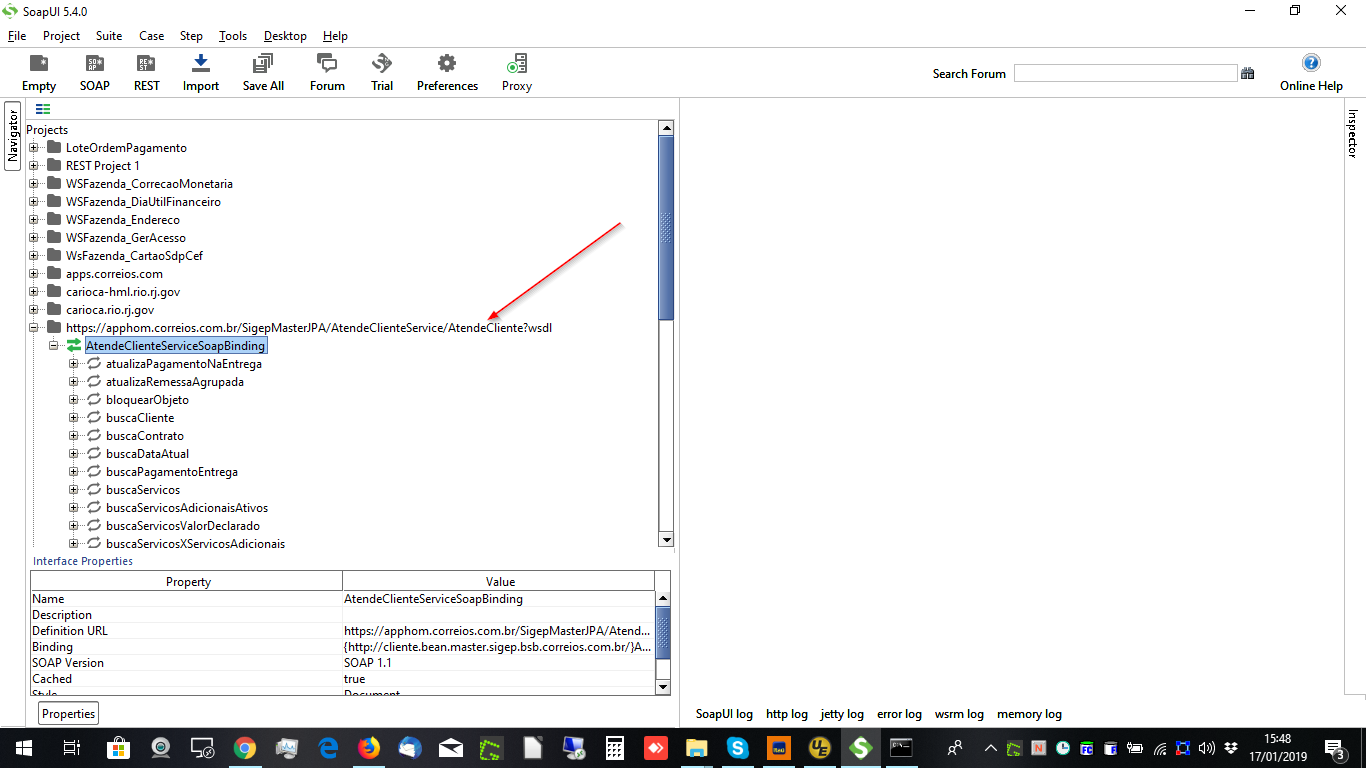Open the File menu

pos(17,36)
